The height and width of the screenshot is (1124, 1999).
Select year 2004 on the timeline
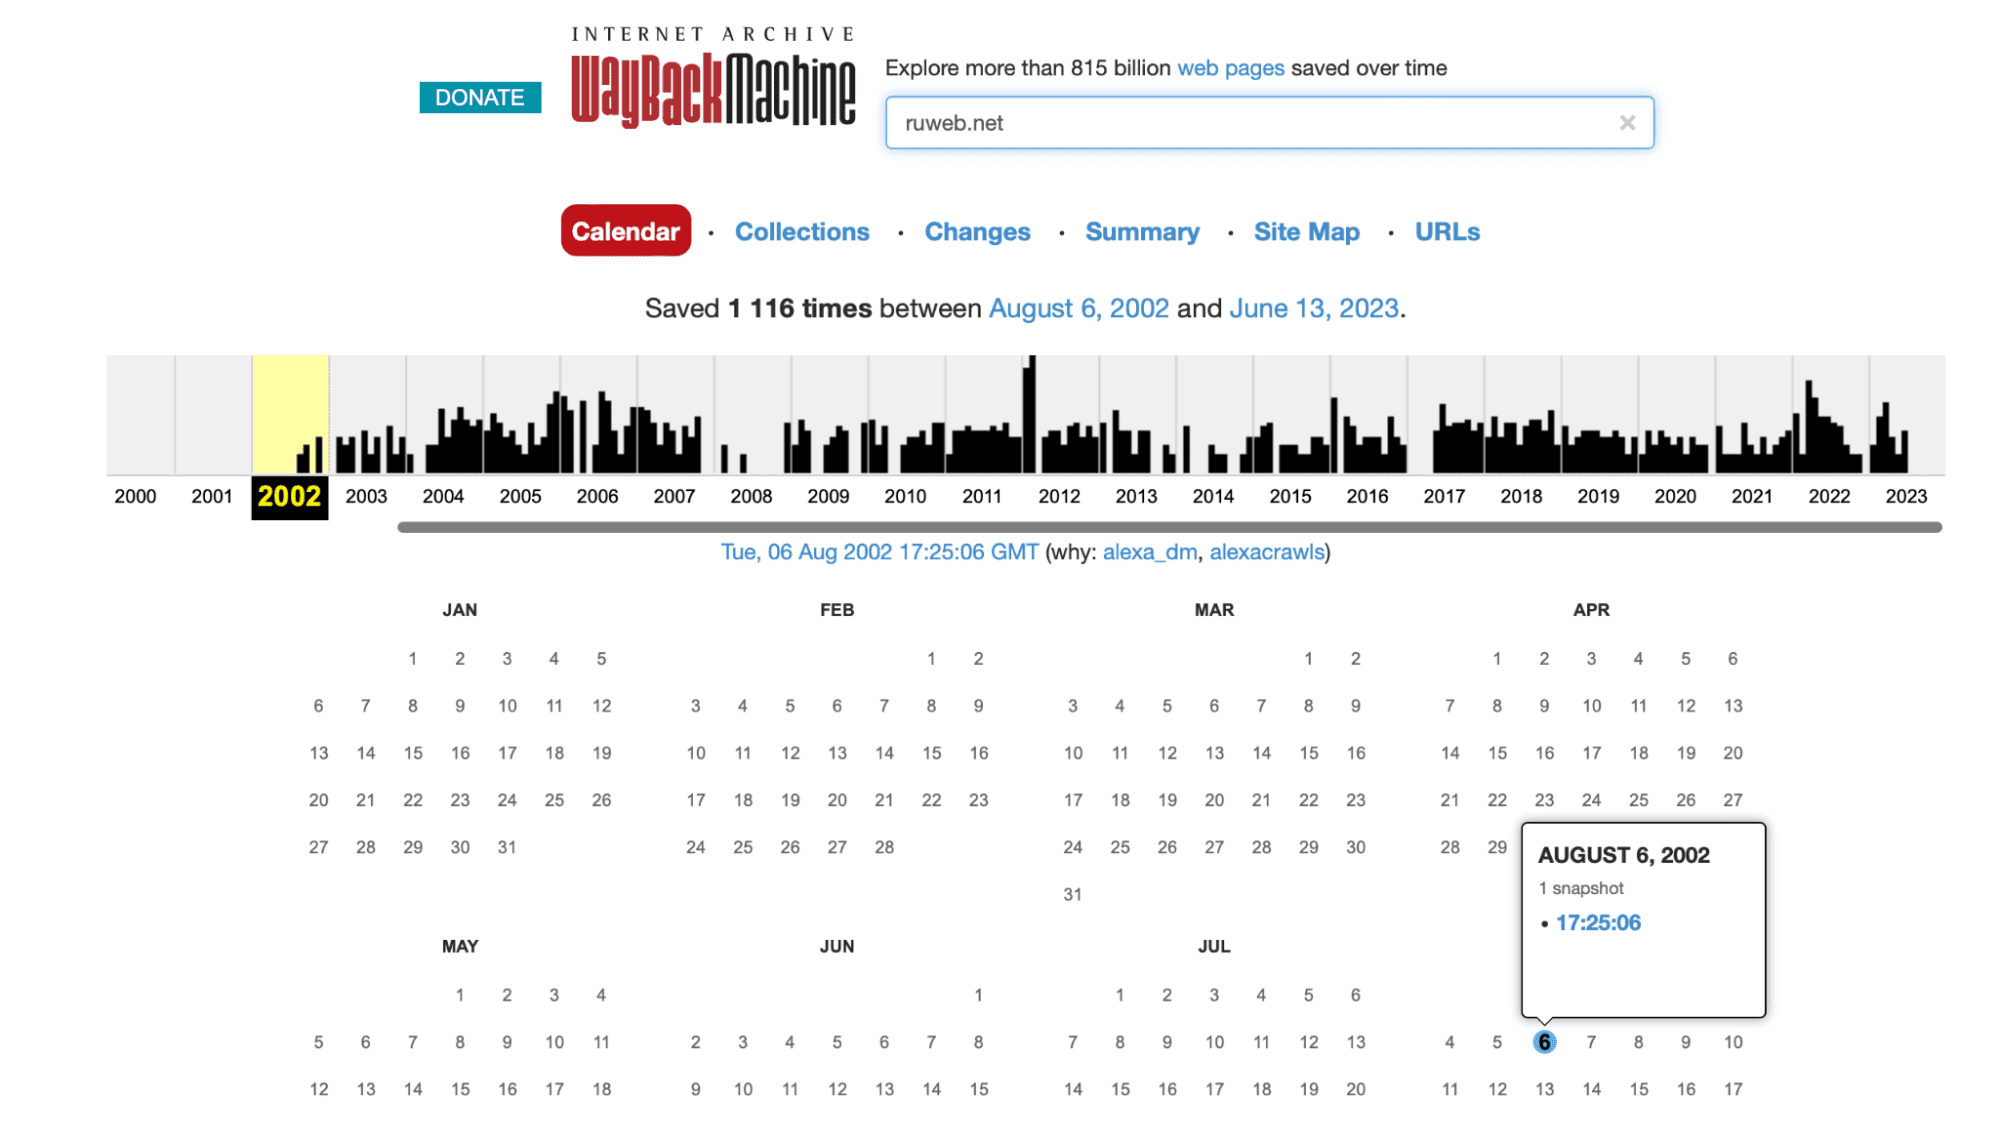click(443, 496)
